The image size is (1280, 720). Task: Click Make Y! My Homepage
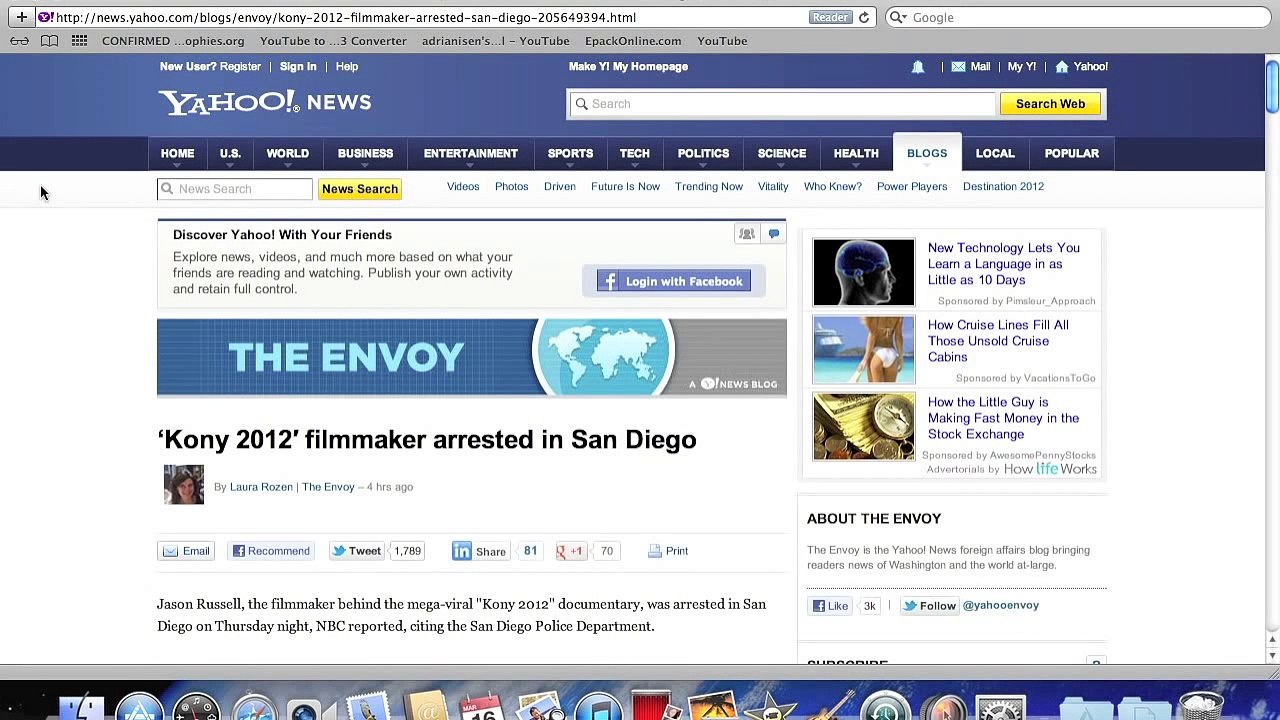[x=628, y=67]
